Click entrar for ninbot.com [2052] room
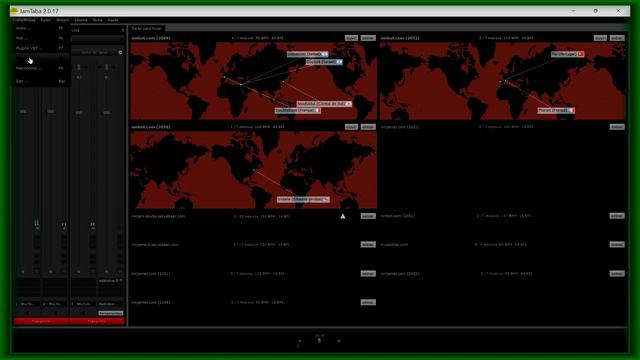The height and width of the screenshot is (360, 640). tap(617, 38)
